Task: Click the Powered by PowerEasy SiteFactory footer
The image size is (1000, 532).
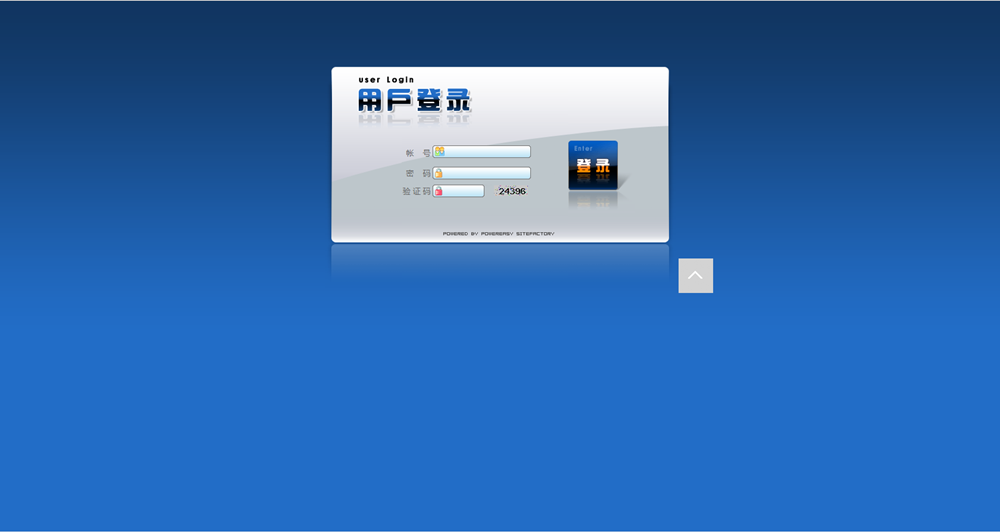Action: click(498, 234)
